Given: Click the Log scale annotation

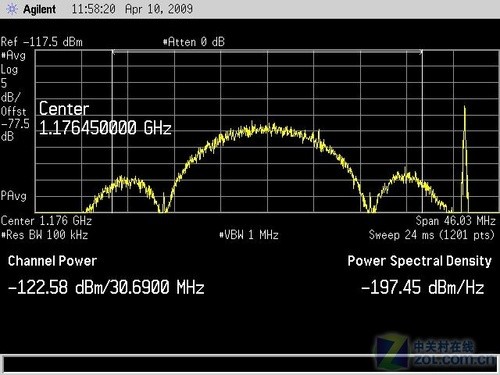Looking at the screenshot, I should [9, 70].
